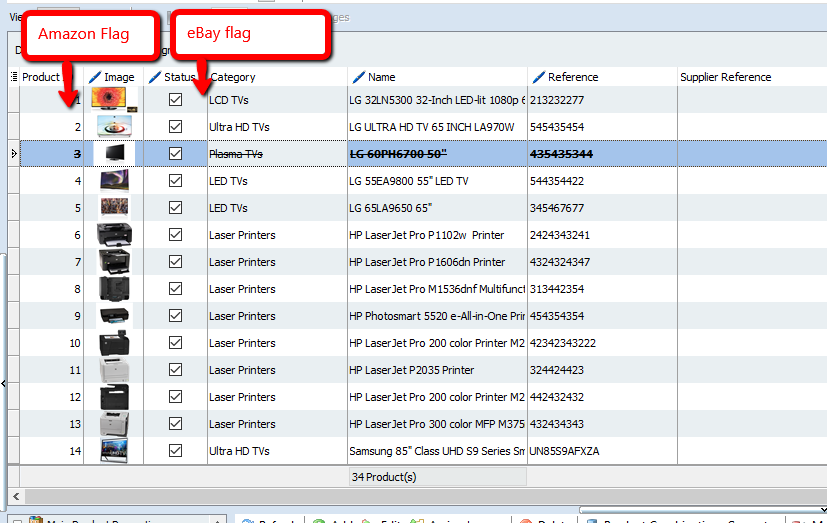Click the pencil Name column header
The height and width of the screenshot is (523, 827).
pyautogui.click(x=437, y=77)
